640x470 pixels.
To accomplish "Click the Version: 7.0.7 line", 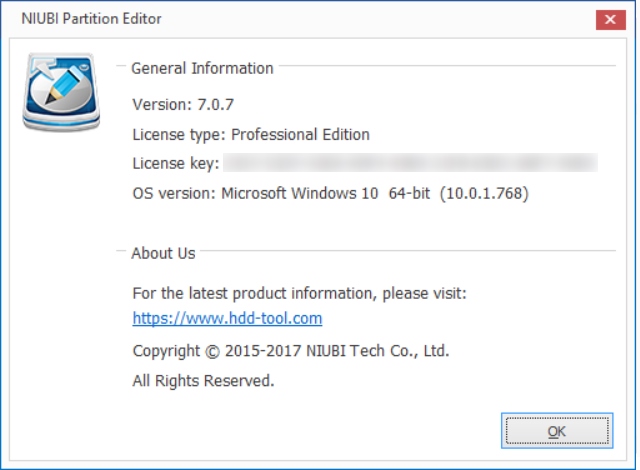I will point(183,104).
